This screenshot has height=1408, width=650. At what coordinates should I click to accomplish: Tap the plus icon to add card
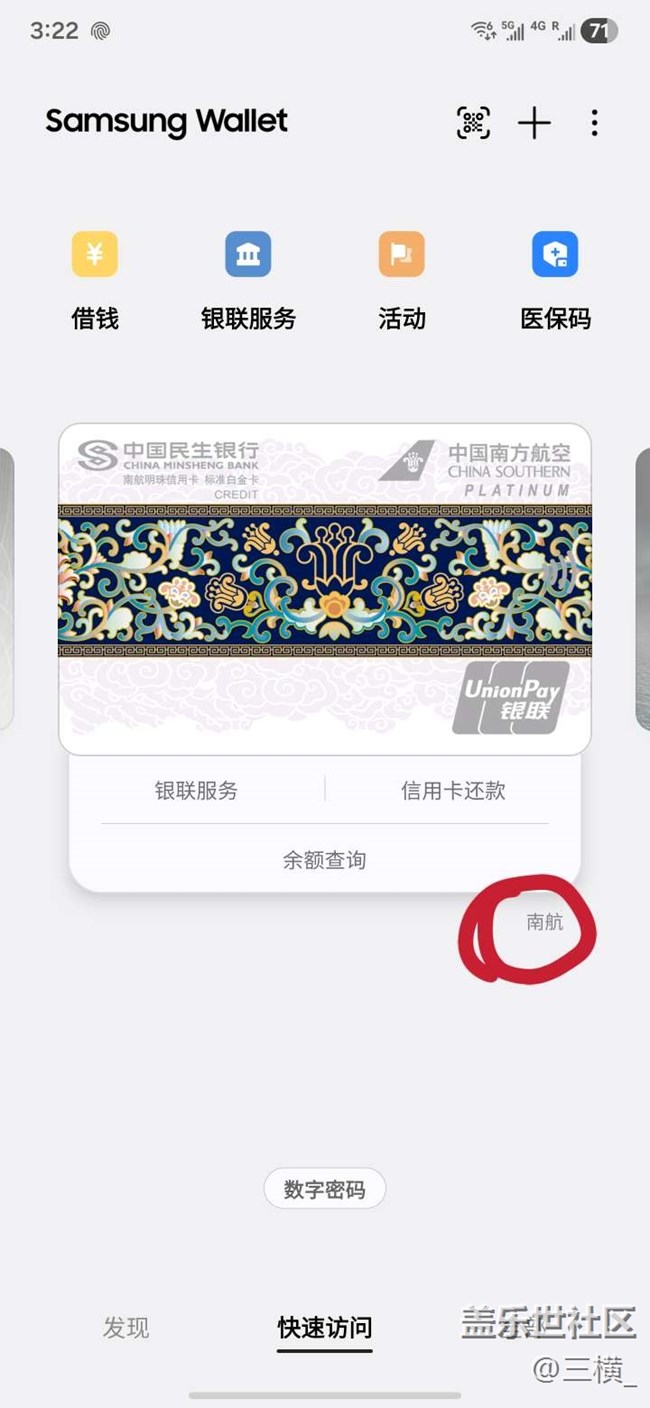tap(534, 123)
